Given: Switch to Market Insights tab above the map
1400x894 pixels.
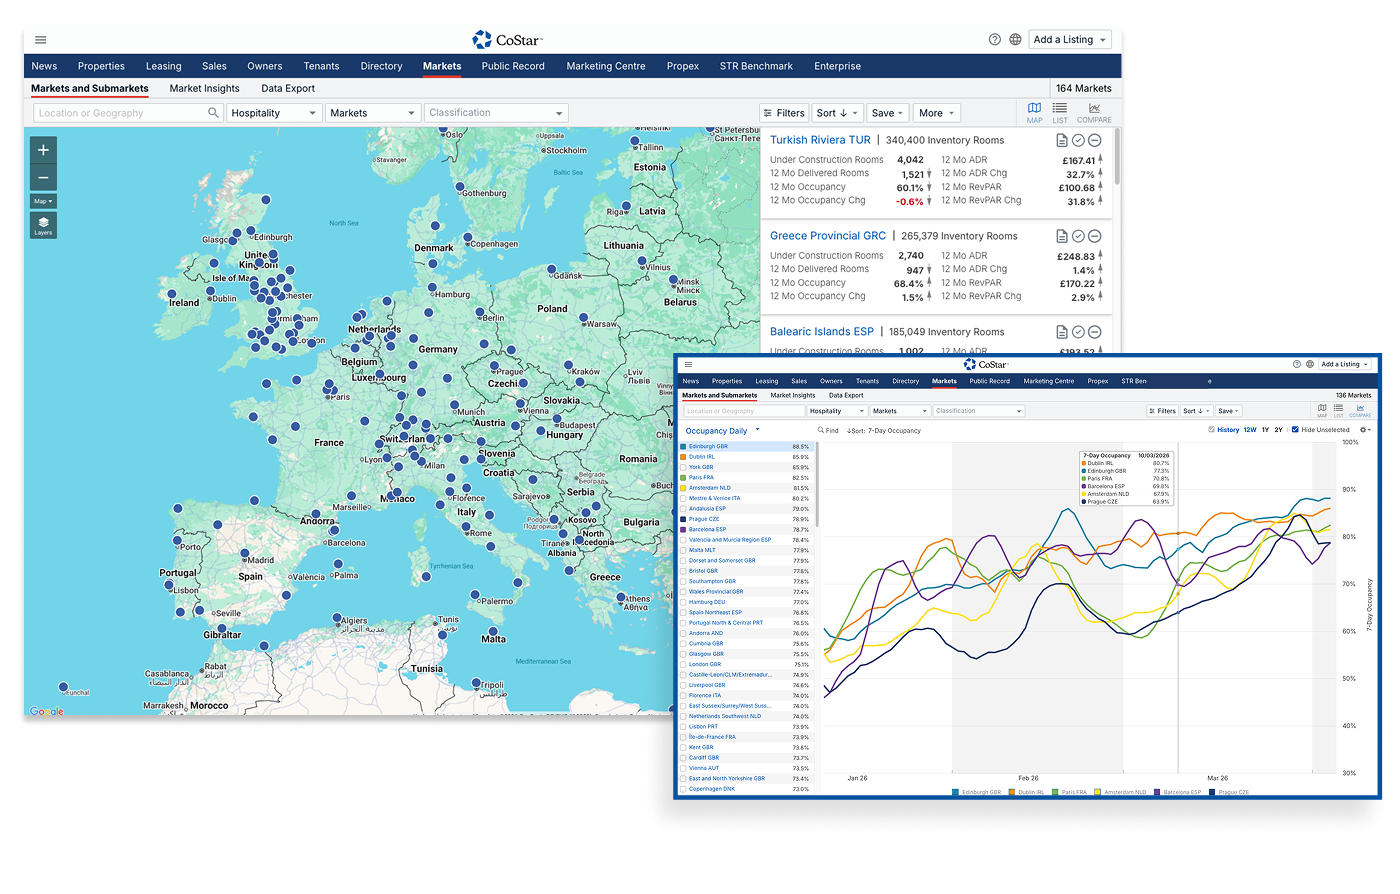Looking at the screenshot, I should [x=204, y=88].
